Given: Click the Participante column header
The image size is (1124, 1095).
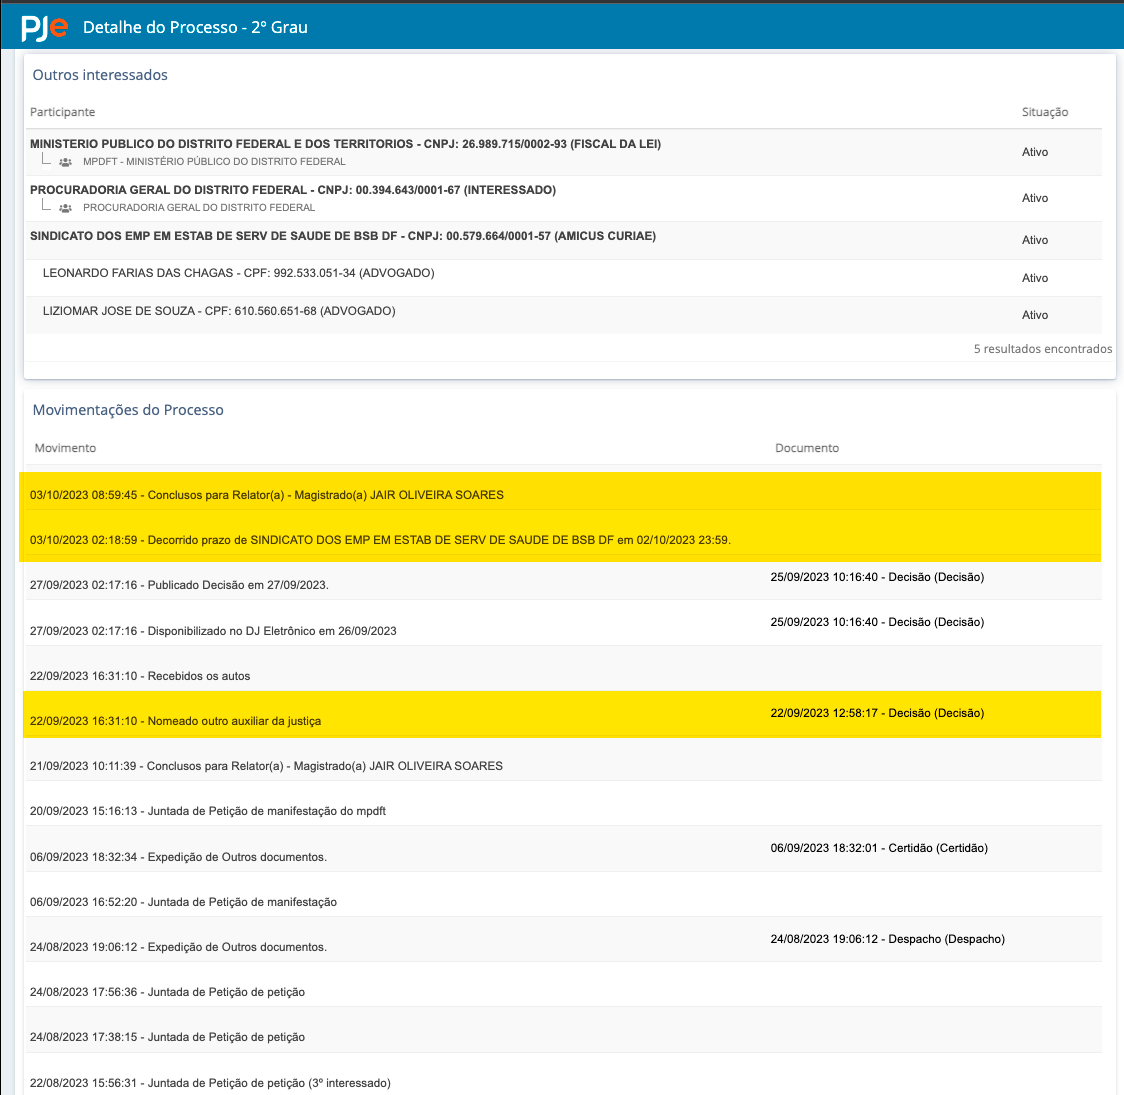Looking at the screenshot, I should (62, 112).
